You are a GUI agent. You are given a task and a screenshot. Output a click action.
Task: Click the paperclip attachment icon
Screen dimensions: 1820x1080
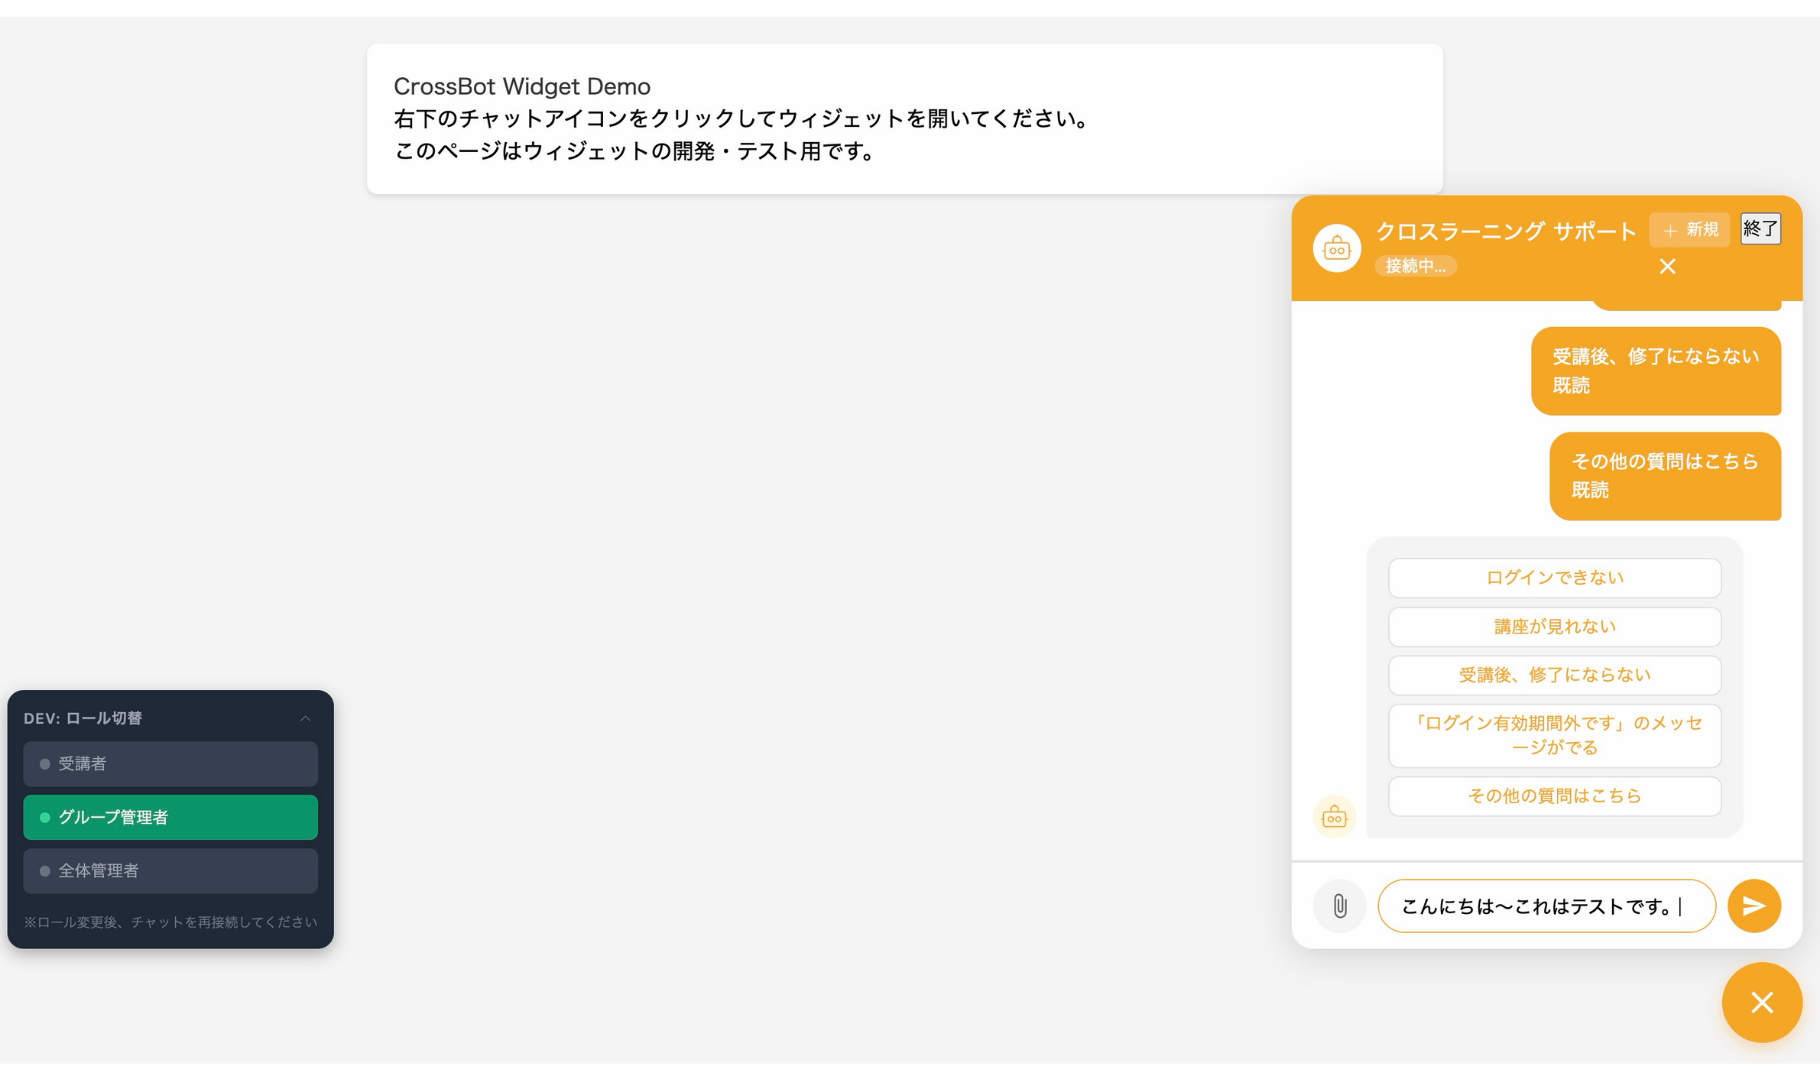tap(1340, 906)
